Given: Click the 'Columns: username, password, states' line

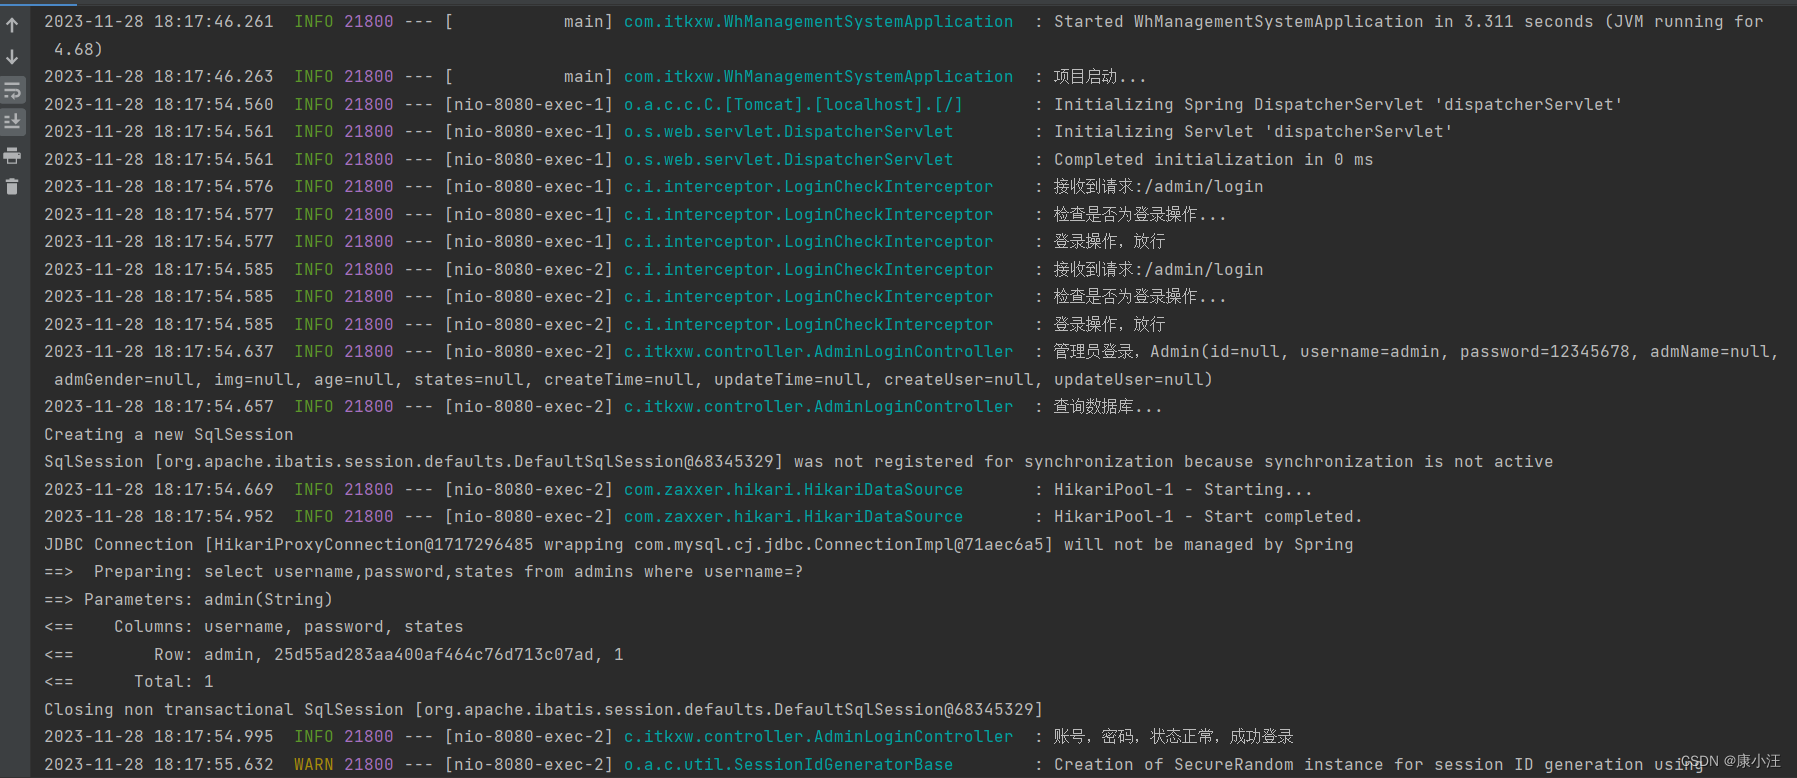Looking at the screenshot, I should pos(253,626).
